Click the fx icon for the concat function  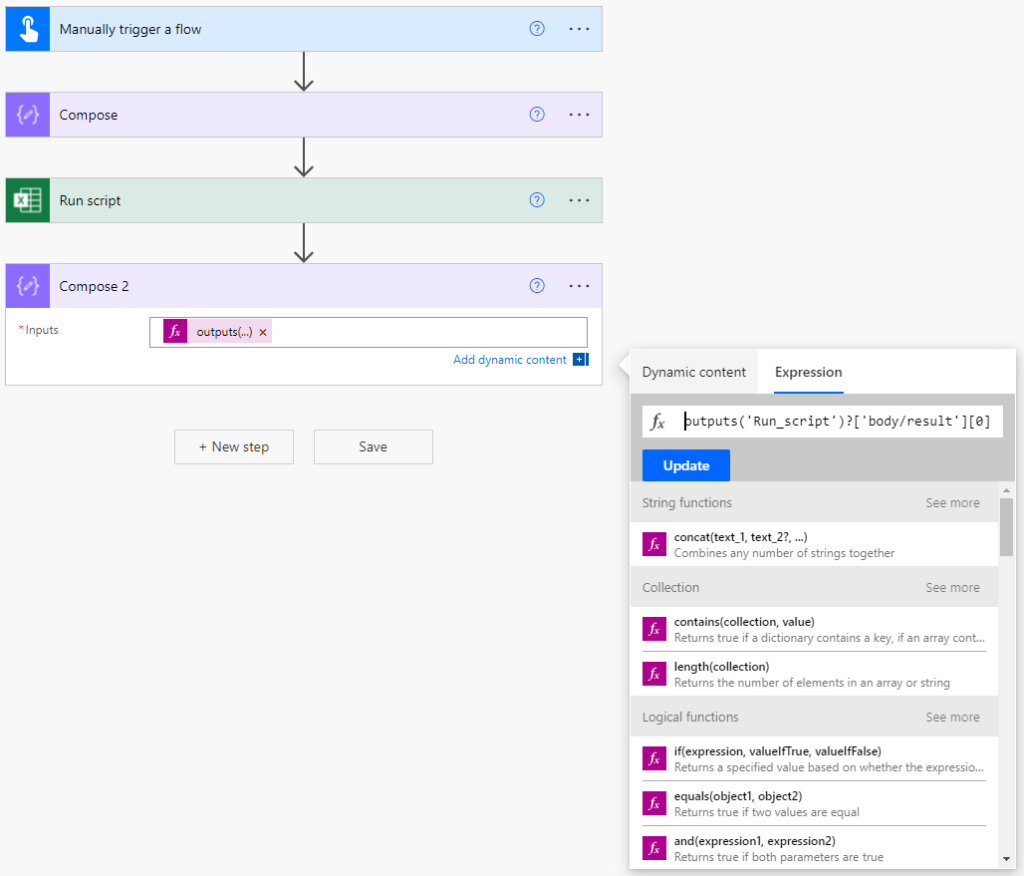(654, 544)
